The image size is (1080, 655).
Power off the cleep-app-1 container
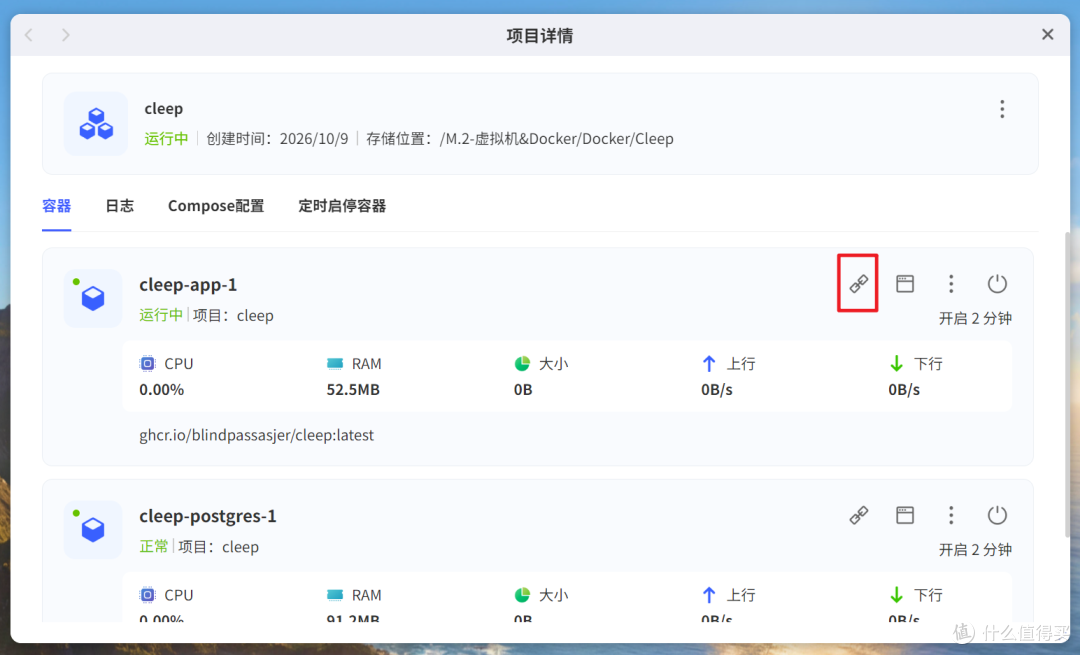[x=997, y=284]
